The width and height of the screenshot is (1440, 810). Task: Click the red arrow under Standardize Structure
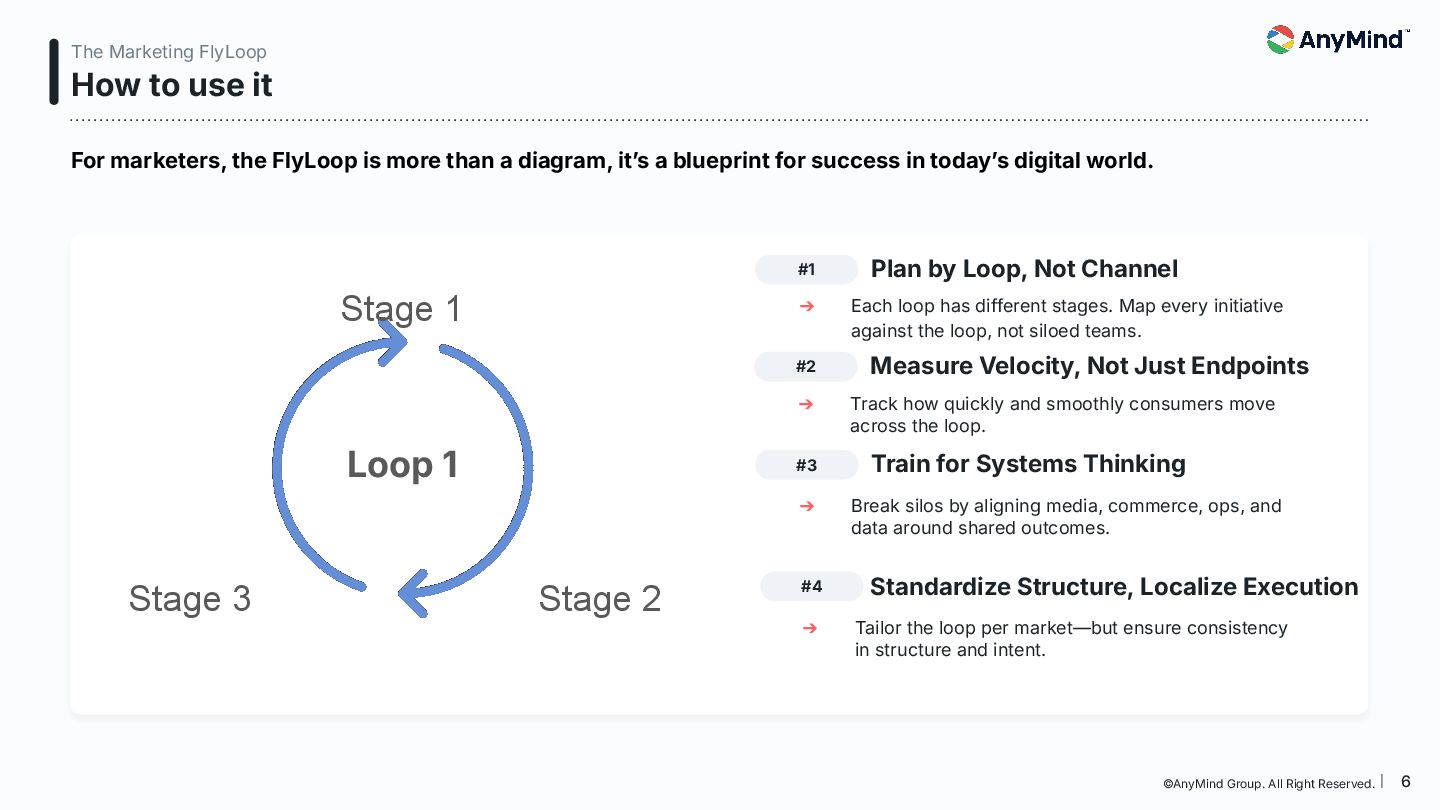[x=810, y=628]
